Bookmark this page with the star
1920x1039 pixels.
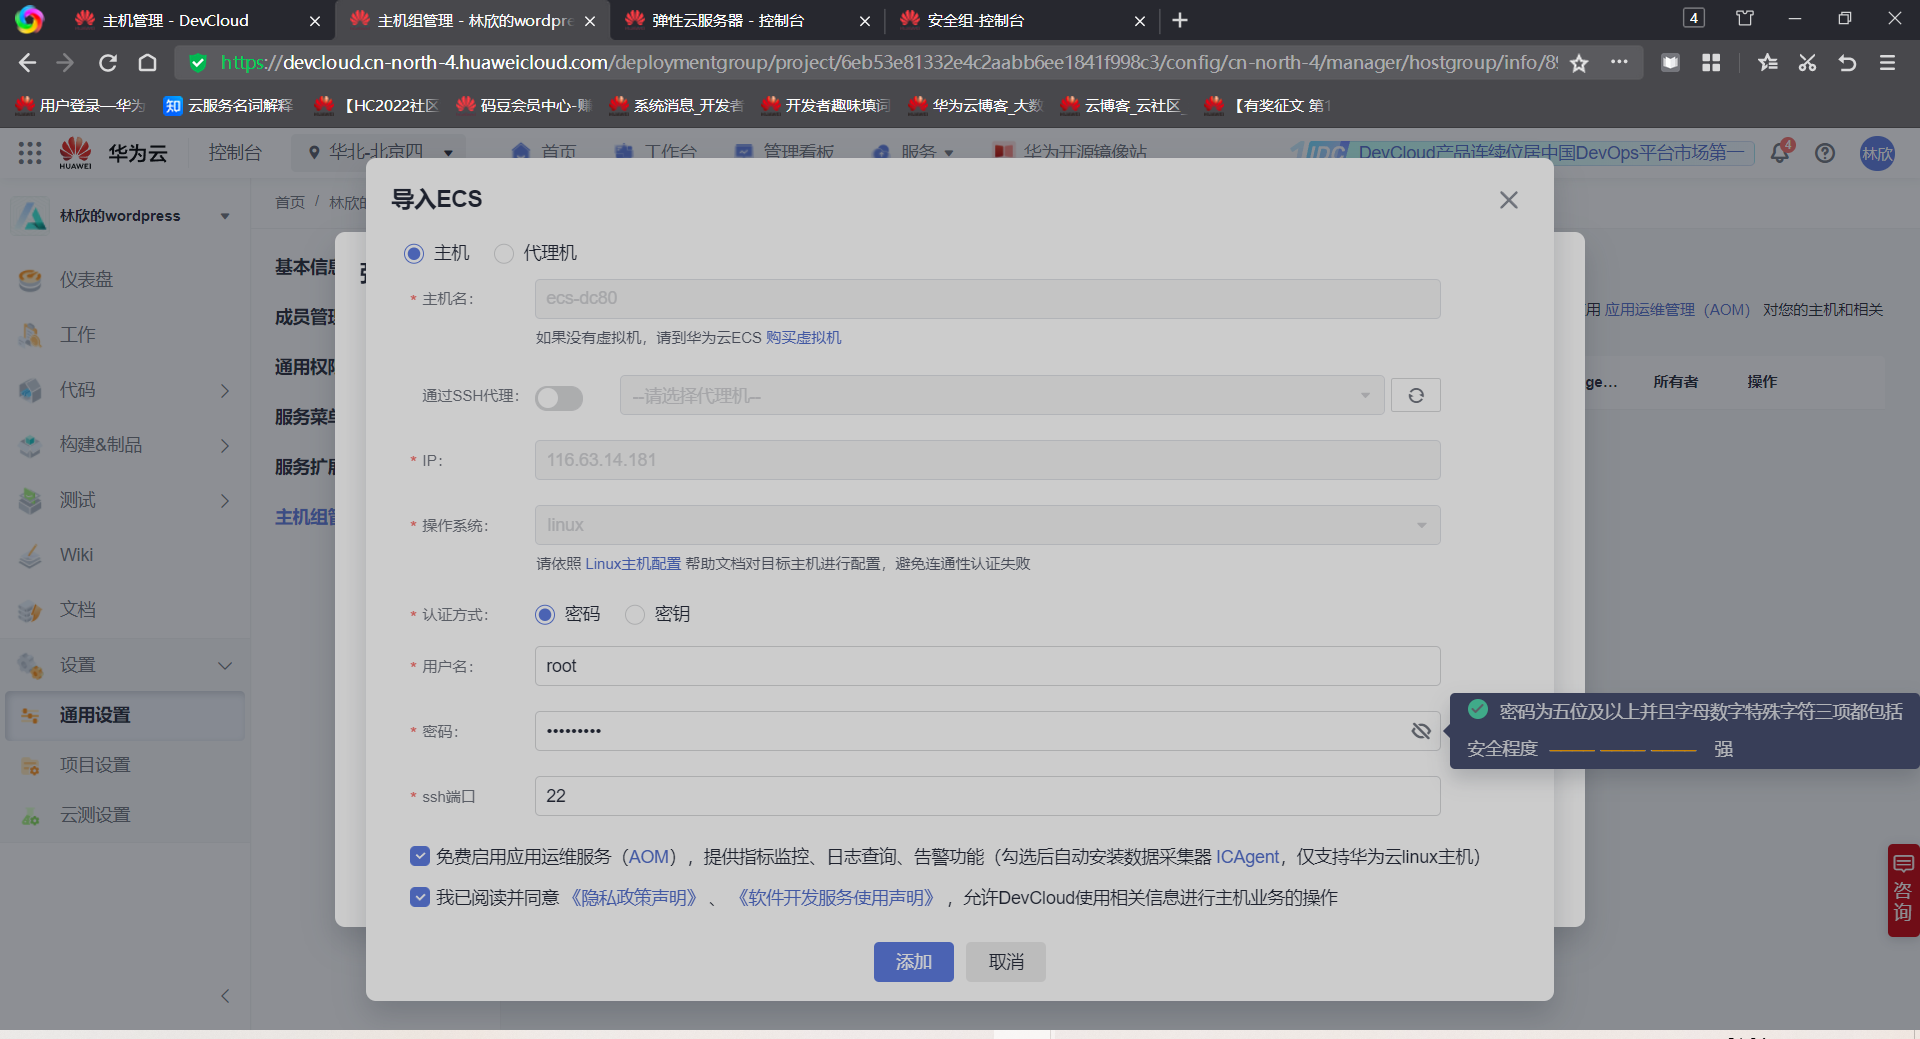[x=1579, y=63]
